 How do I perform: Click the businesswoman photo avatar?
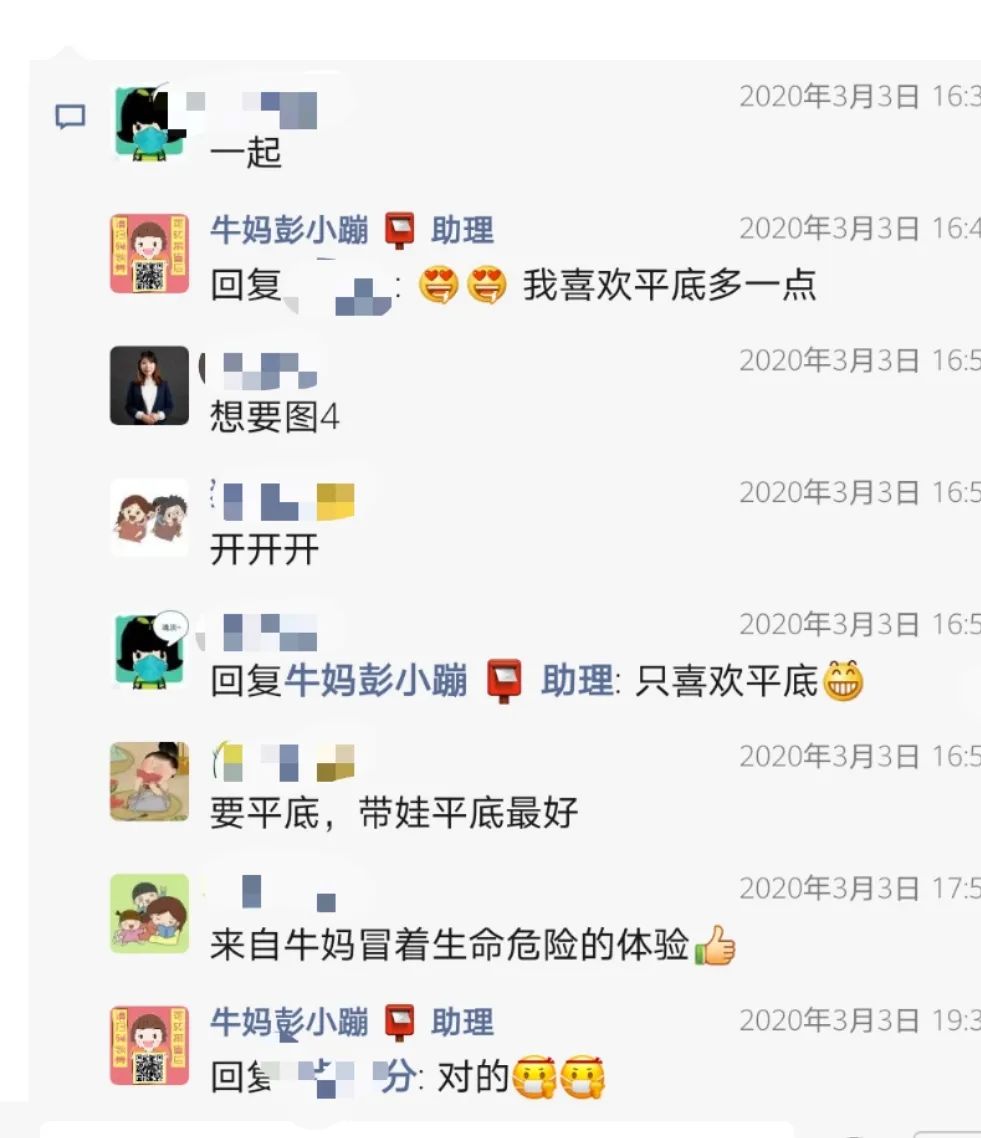point(149,385)
